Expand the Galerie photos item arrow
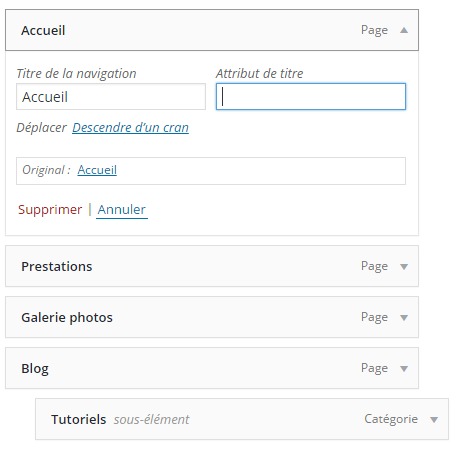The height and width of the screenshot is (465, 458). (404, 318)
